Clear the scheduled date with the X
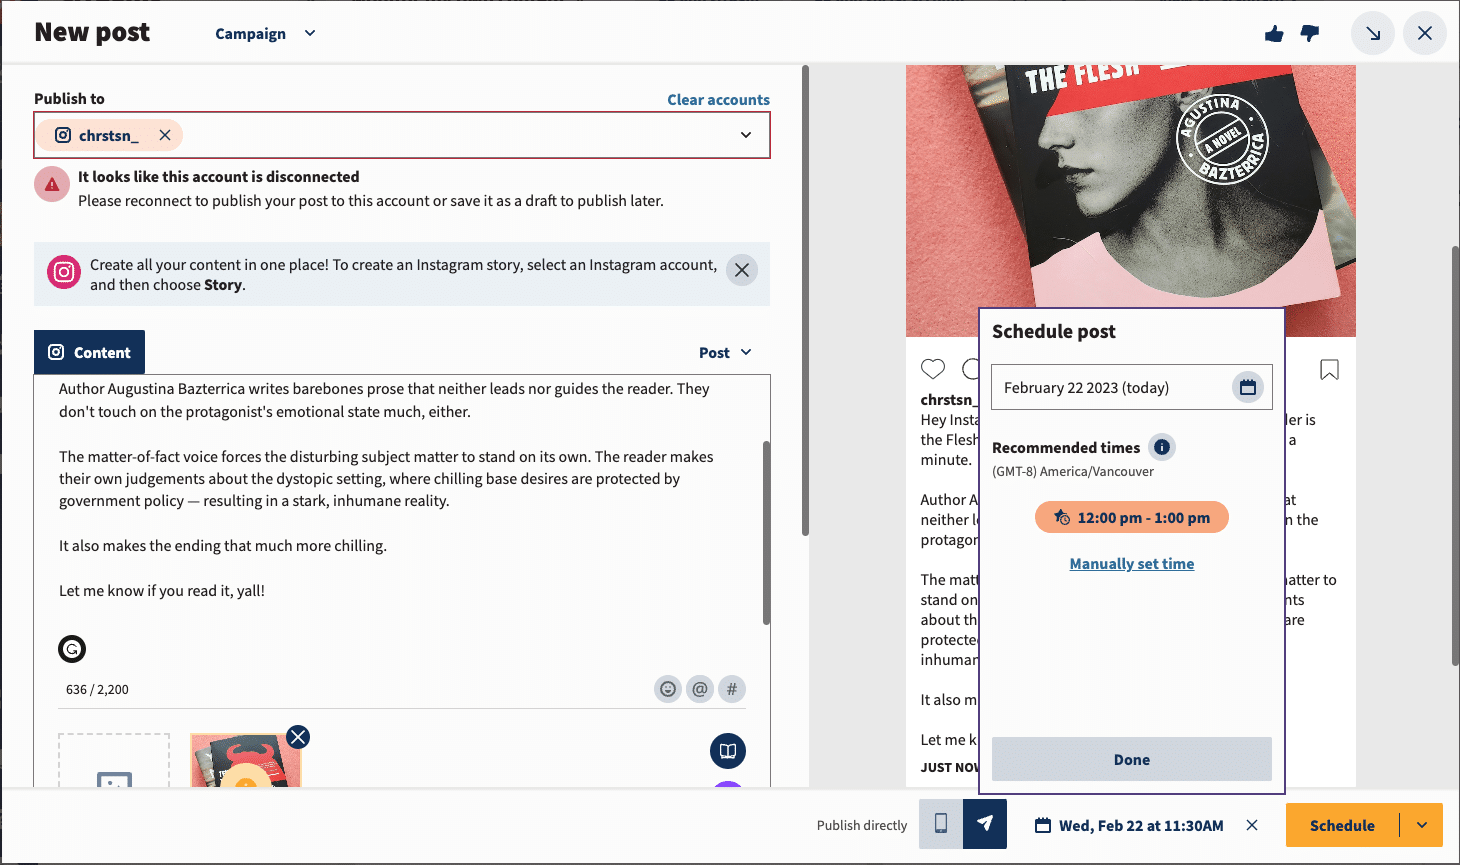This screenshot has height=865, width=1460. click(1252, 825)
